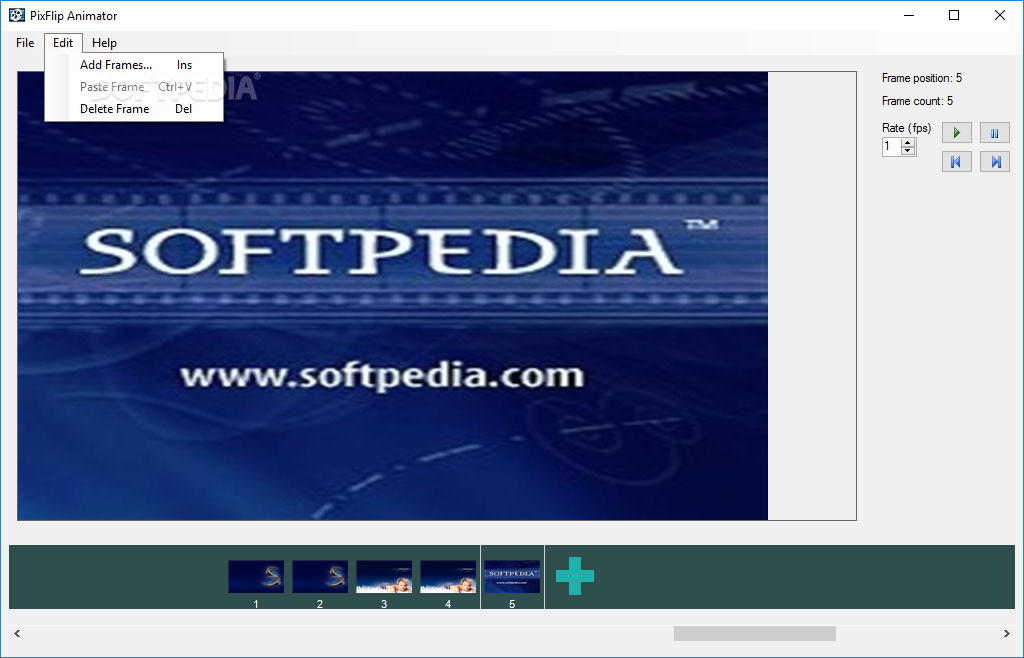Jump to the first frame
This screenshot has width=1024, height=658.
(957, 162)
